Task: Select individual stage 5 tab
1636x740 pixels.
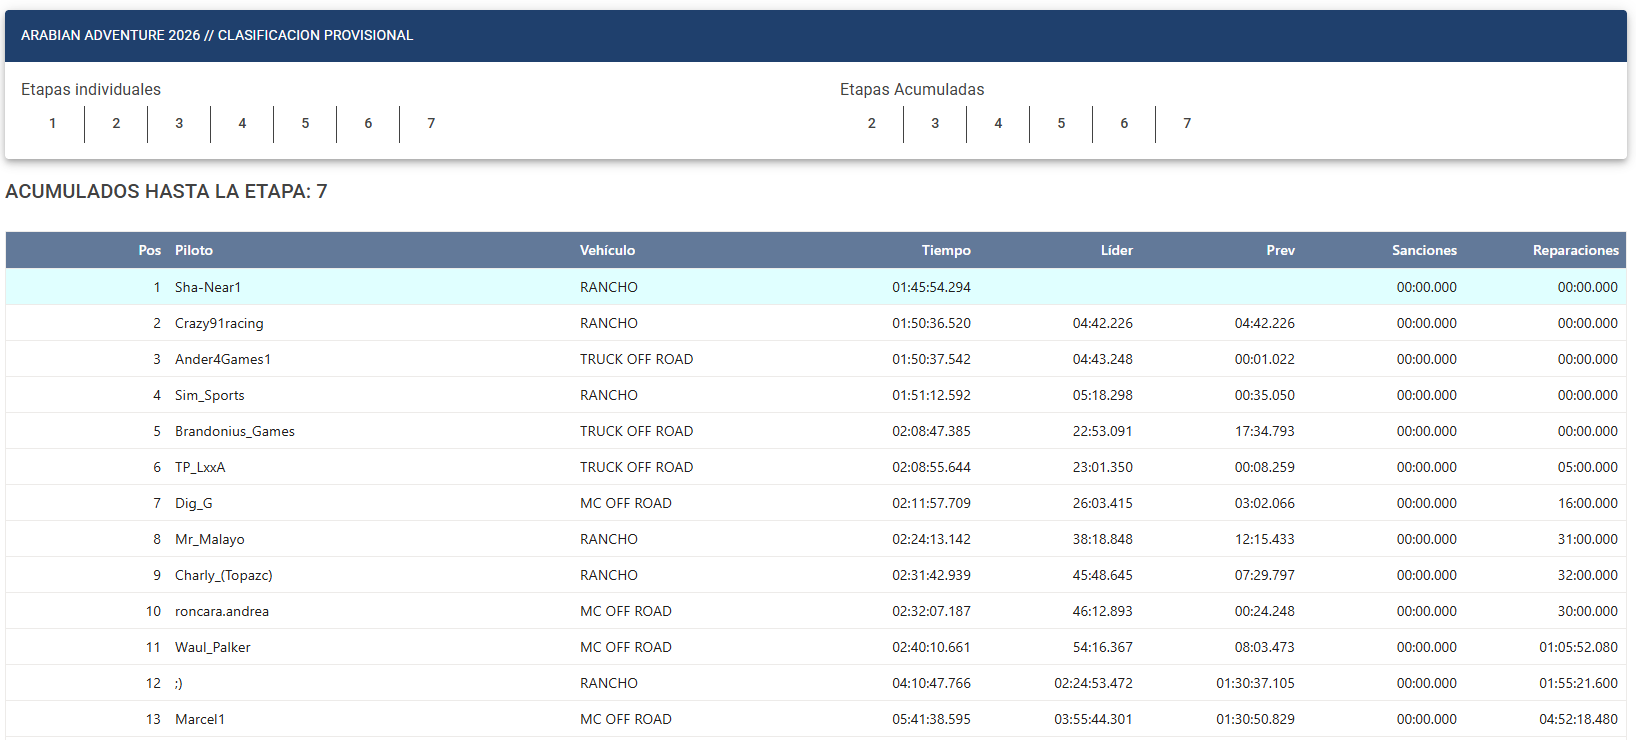Action: (305, 124)
